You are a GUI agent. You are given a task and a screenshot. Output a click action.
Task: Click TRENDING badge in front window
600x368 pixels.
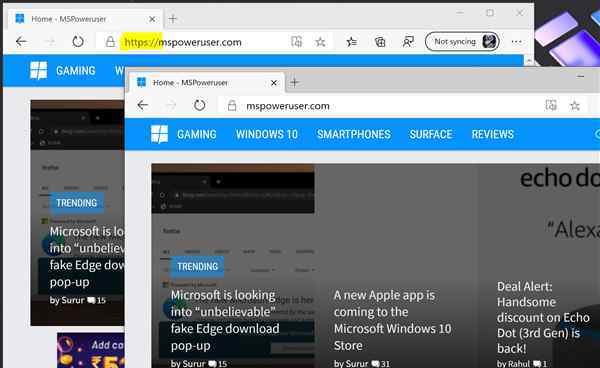click(197, 267)
